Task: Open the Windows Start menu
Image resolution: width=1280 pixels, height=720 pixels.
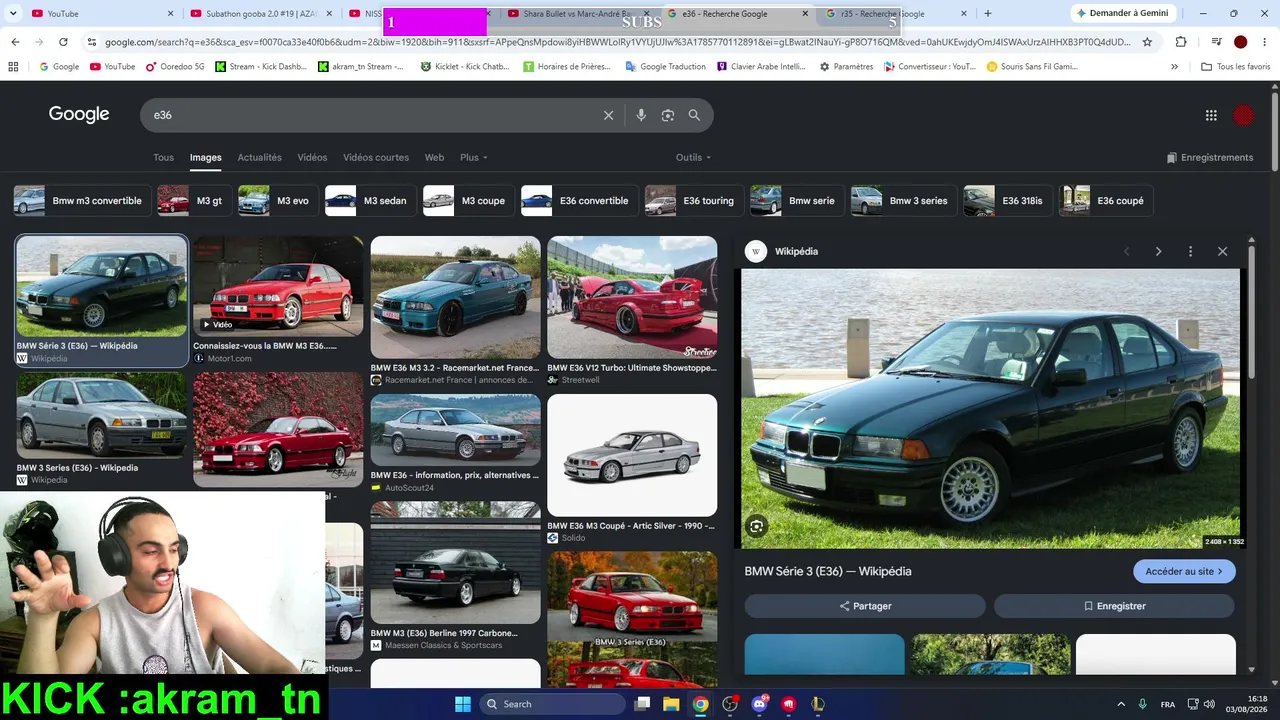Action: 463,704
